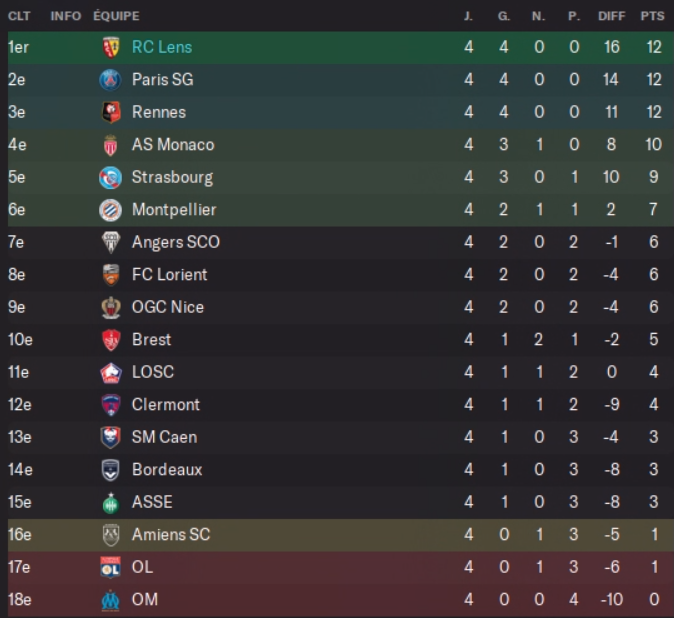Select the OM club crest
Viewport: 674px width, 618px height.
110,600
